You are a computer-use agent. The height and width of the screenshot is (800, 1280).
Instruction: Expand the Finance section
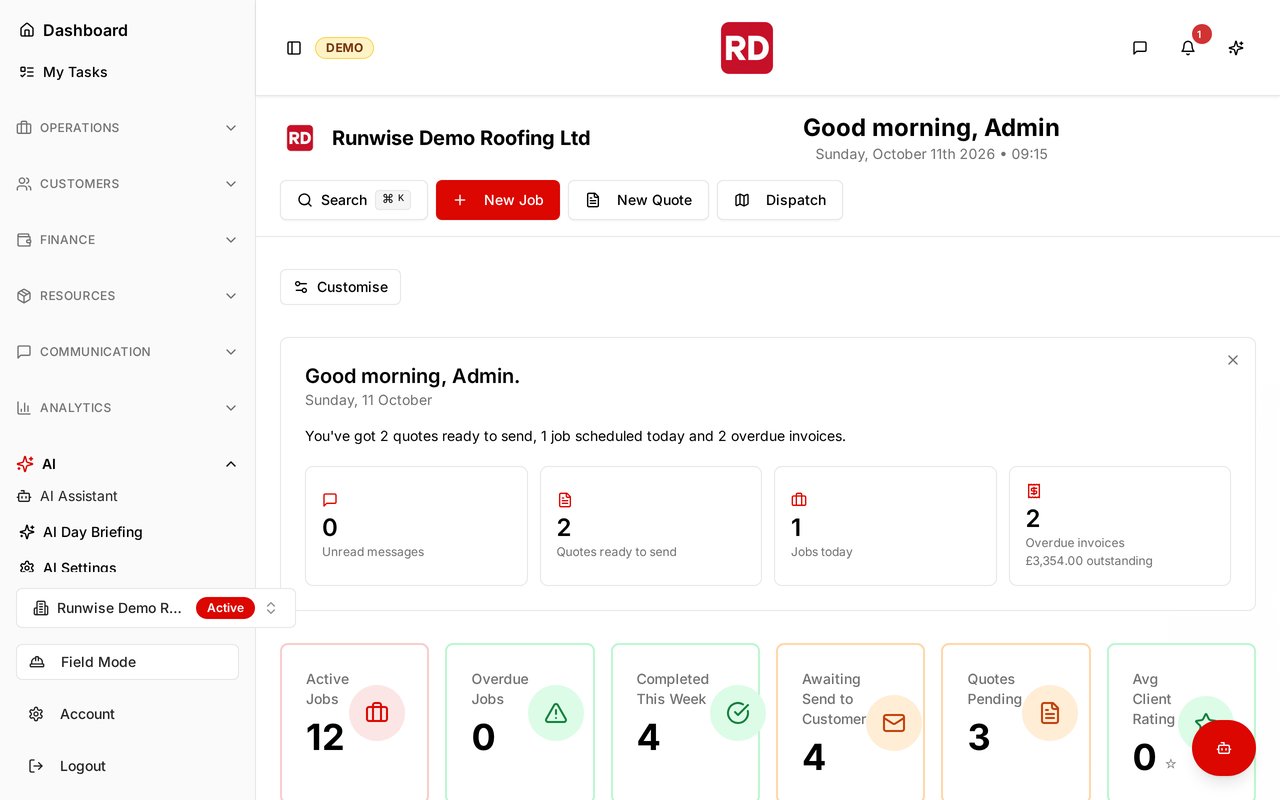(x=127, y=240)
